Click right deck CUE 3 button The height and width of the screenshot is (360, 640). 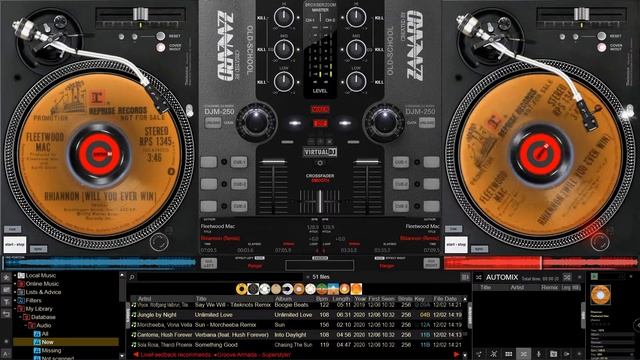point(400,206)
